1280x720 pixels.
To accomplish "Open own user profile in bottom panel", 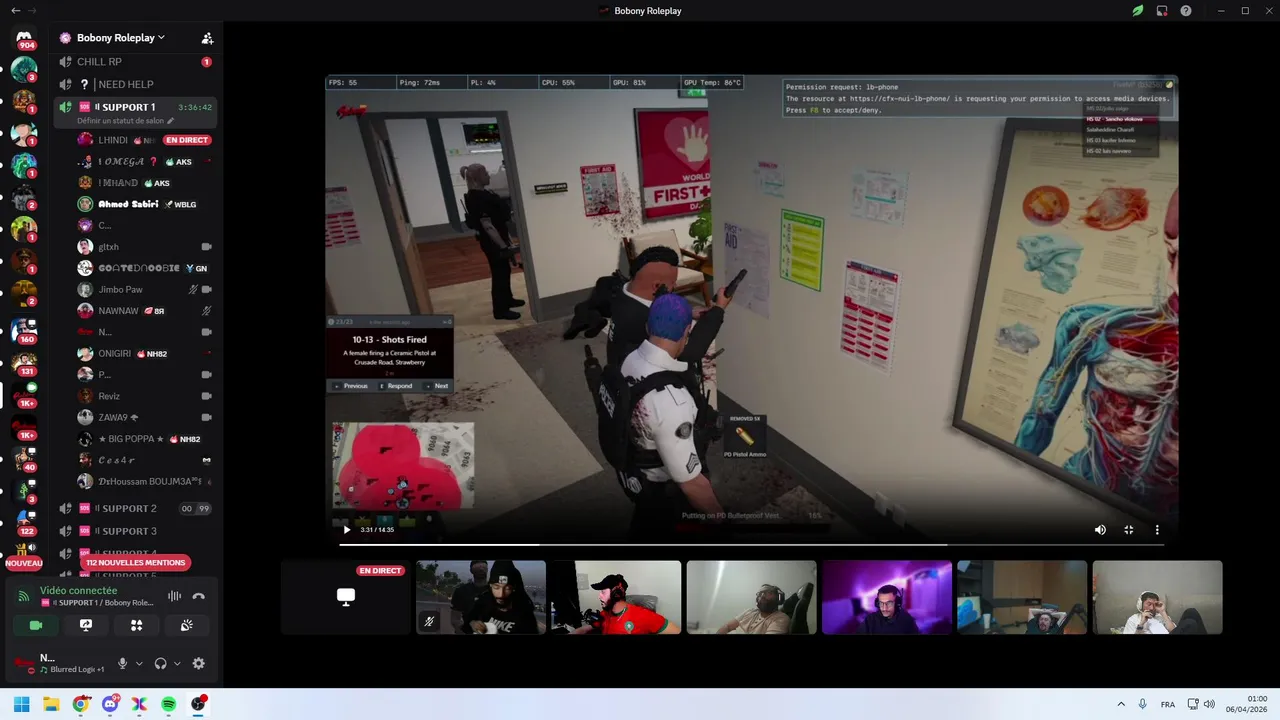I will [x=60, y=663].
